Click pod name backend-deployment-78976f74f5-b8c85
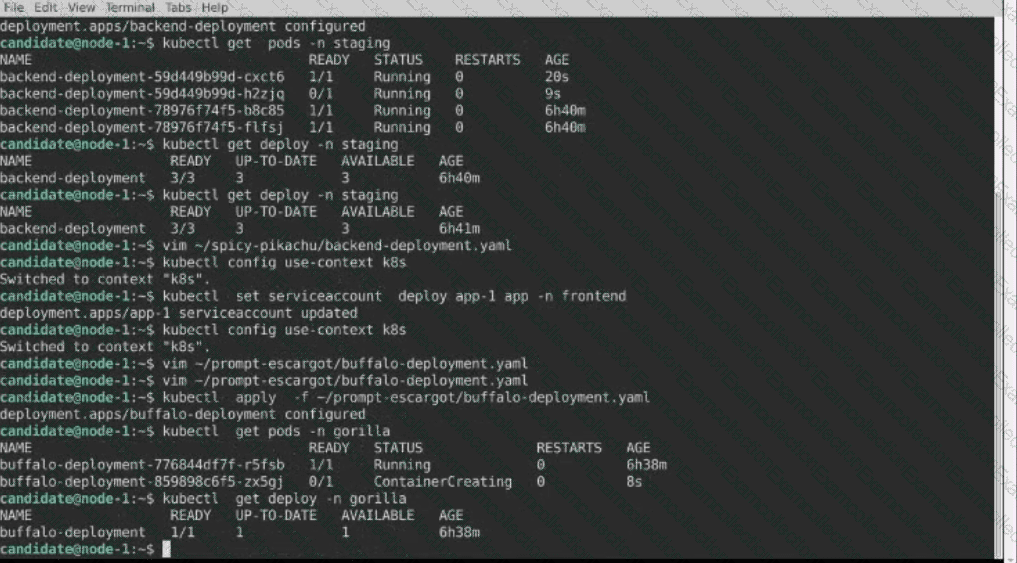1017x563 pixels. [142, 110]
